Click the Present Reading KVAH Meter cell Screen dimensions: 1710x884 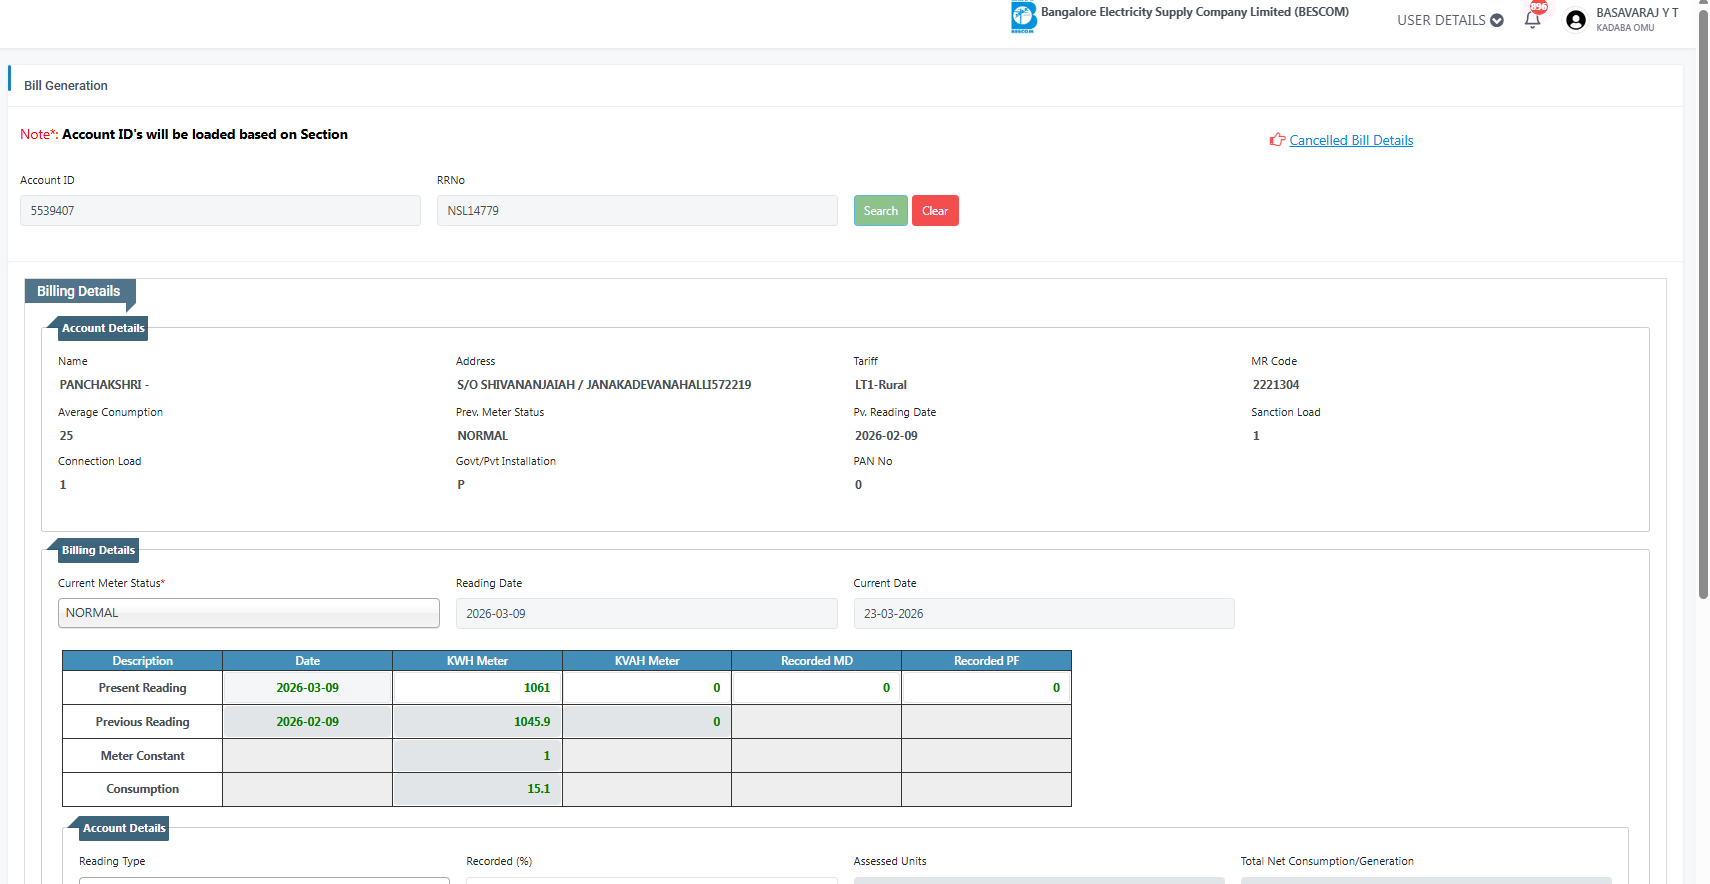pyautogui.click(x=647, y=688)
